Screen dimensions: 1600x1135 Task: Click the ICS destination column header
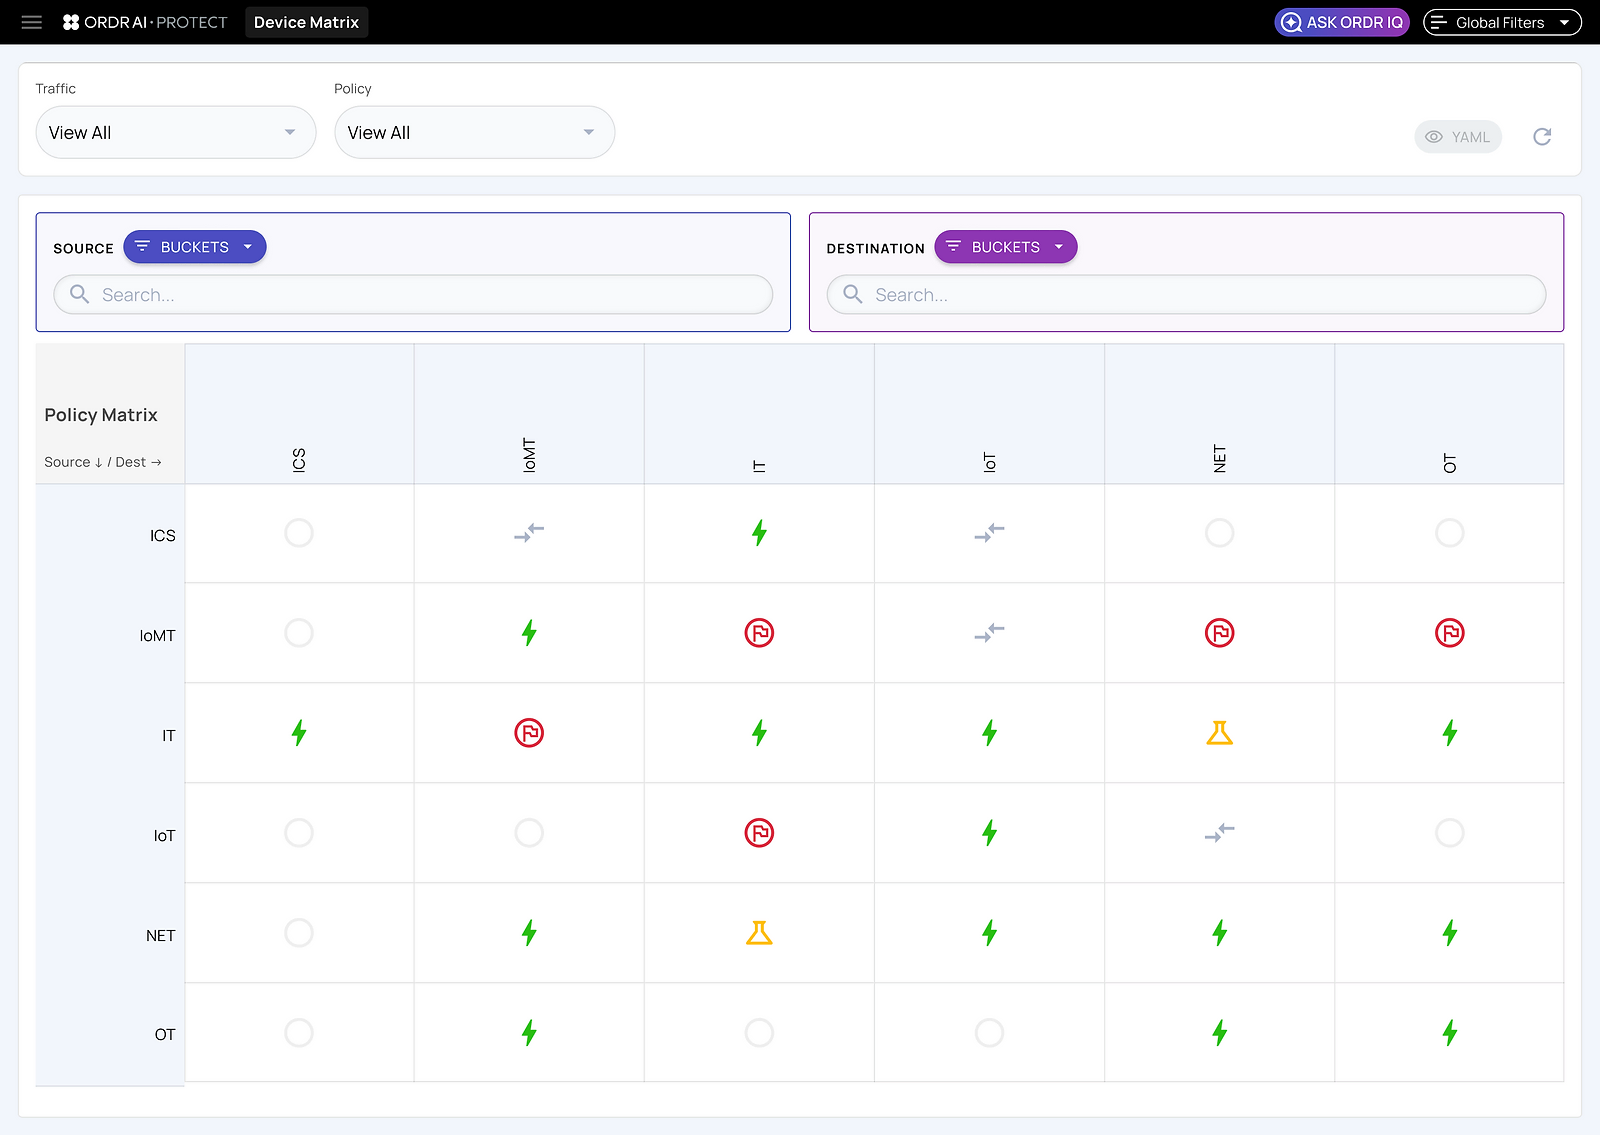[x=299, y=460]
